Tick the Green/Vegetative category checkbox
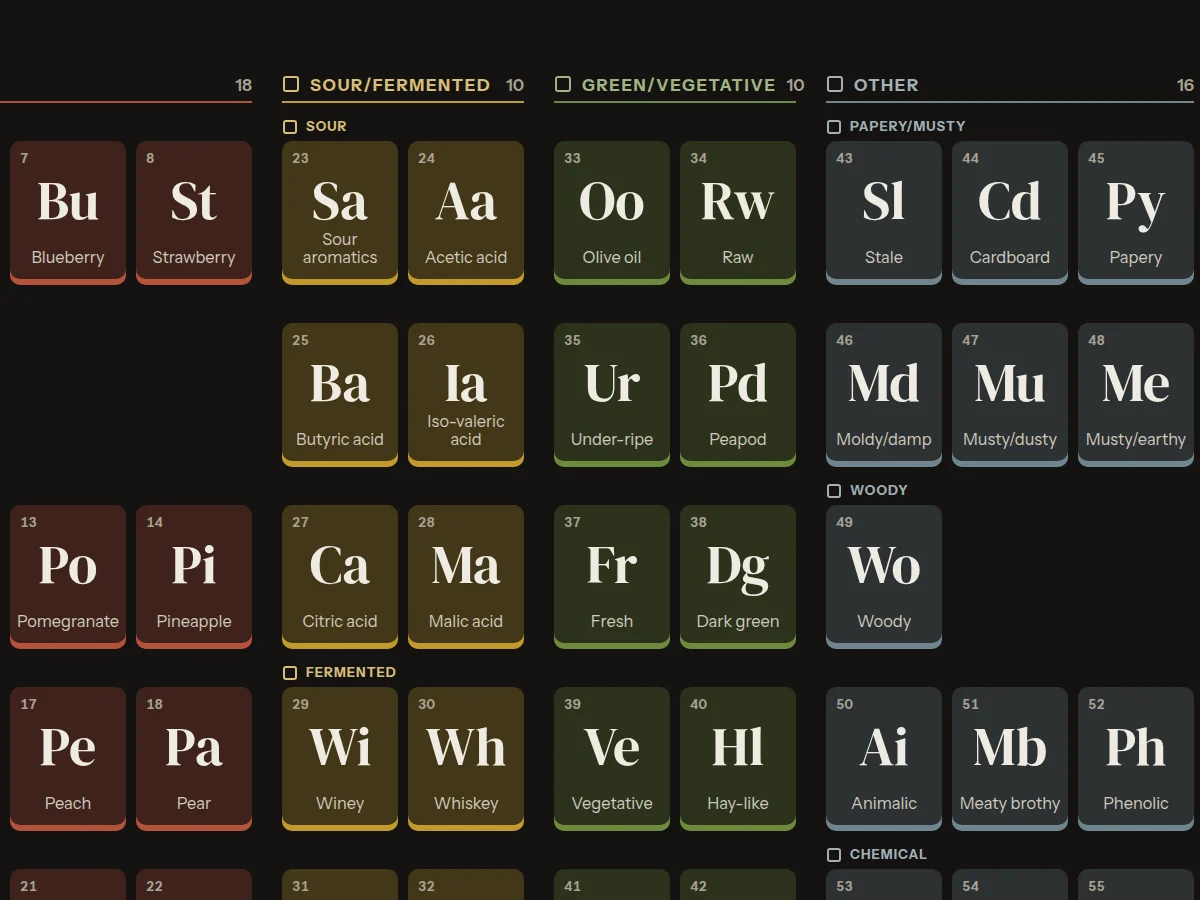 563,85
